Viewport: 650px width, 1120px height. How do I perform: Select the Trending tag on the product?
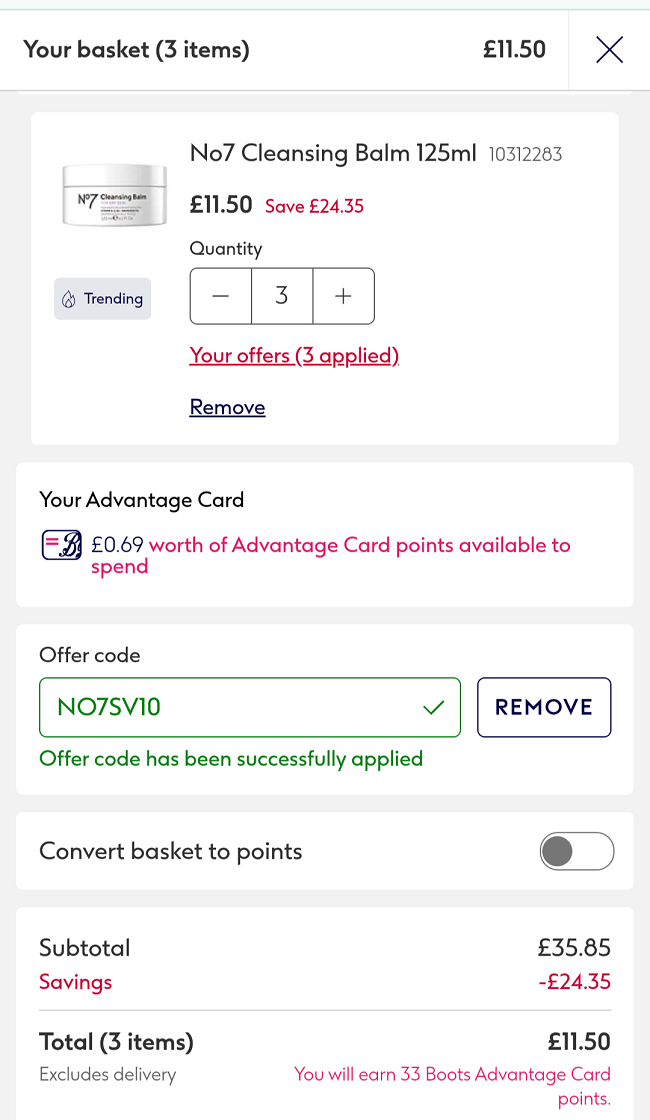coord(102,298)
